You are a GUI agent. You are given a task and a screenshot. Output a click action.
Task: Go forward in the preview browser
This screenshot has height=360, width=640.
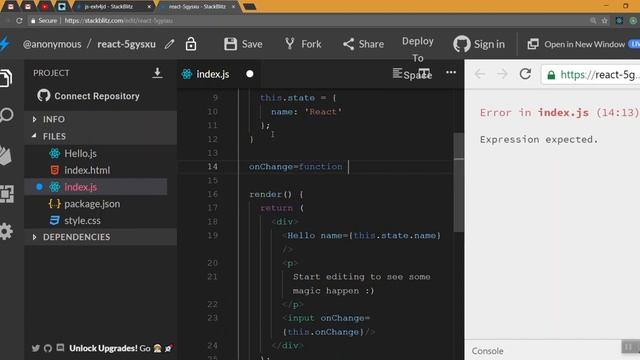click(x=502, y=74)
